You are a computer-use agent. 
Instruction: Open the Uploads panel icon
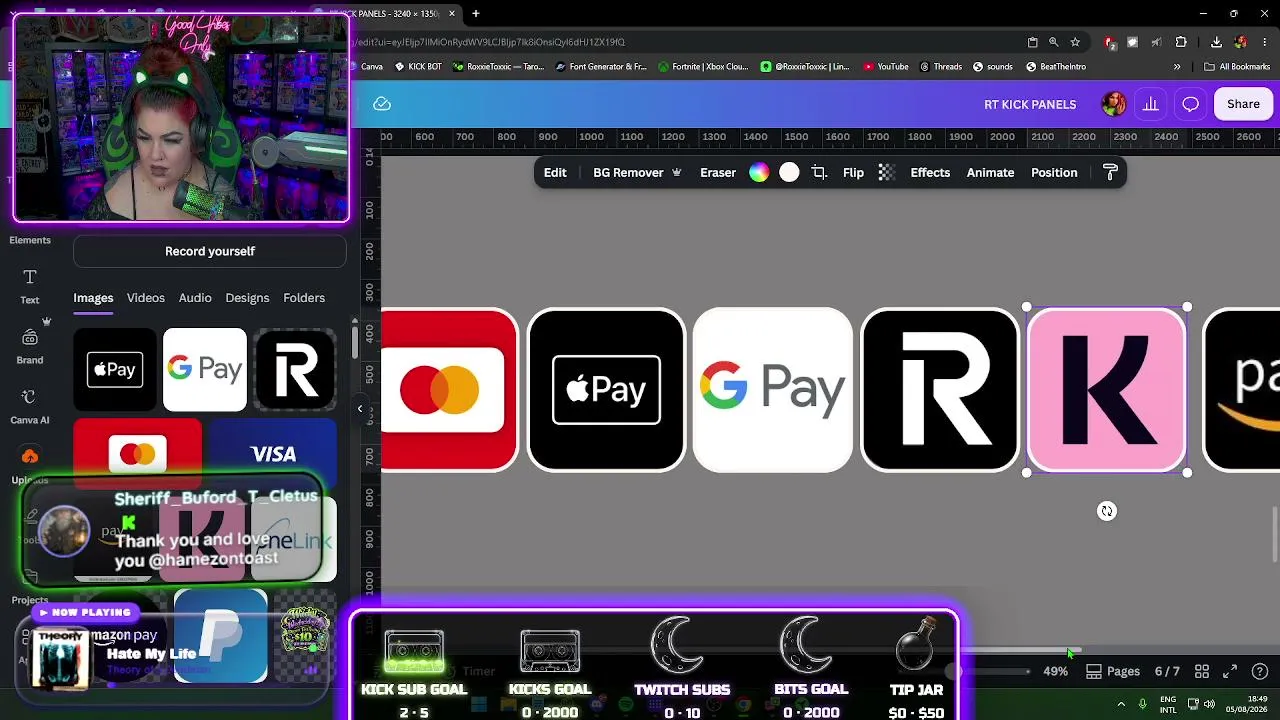30,457
